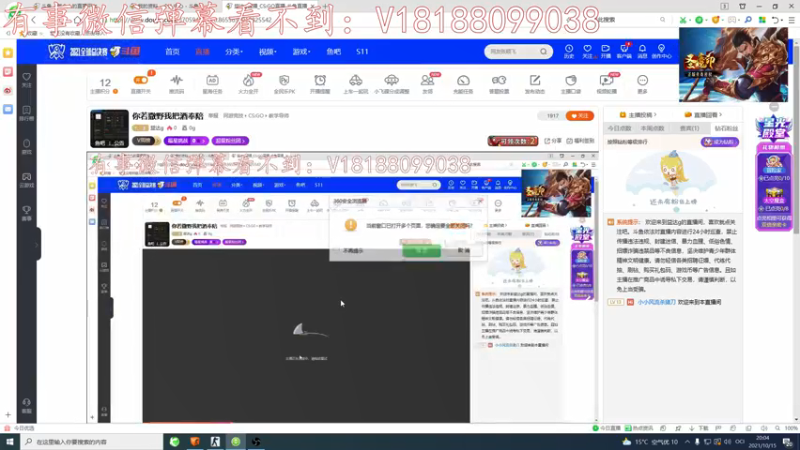Collapse the side widget with minus button
Viewport: 800px width, 450px height.
pos(774,107)
